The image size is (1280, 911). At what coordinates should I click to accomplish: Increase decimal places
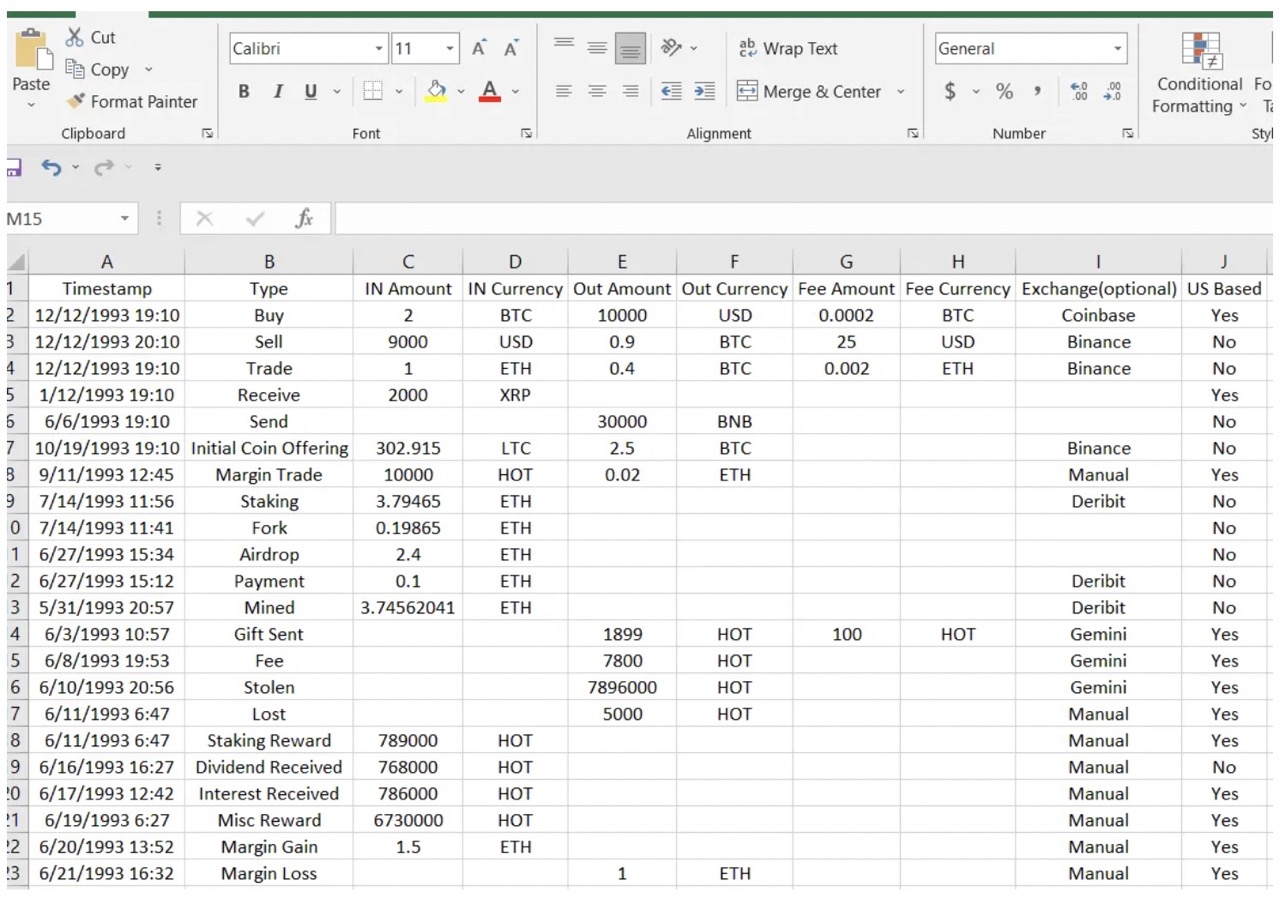pos(1079,91)
